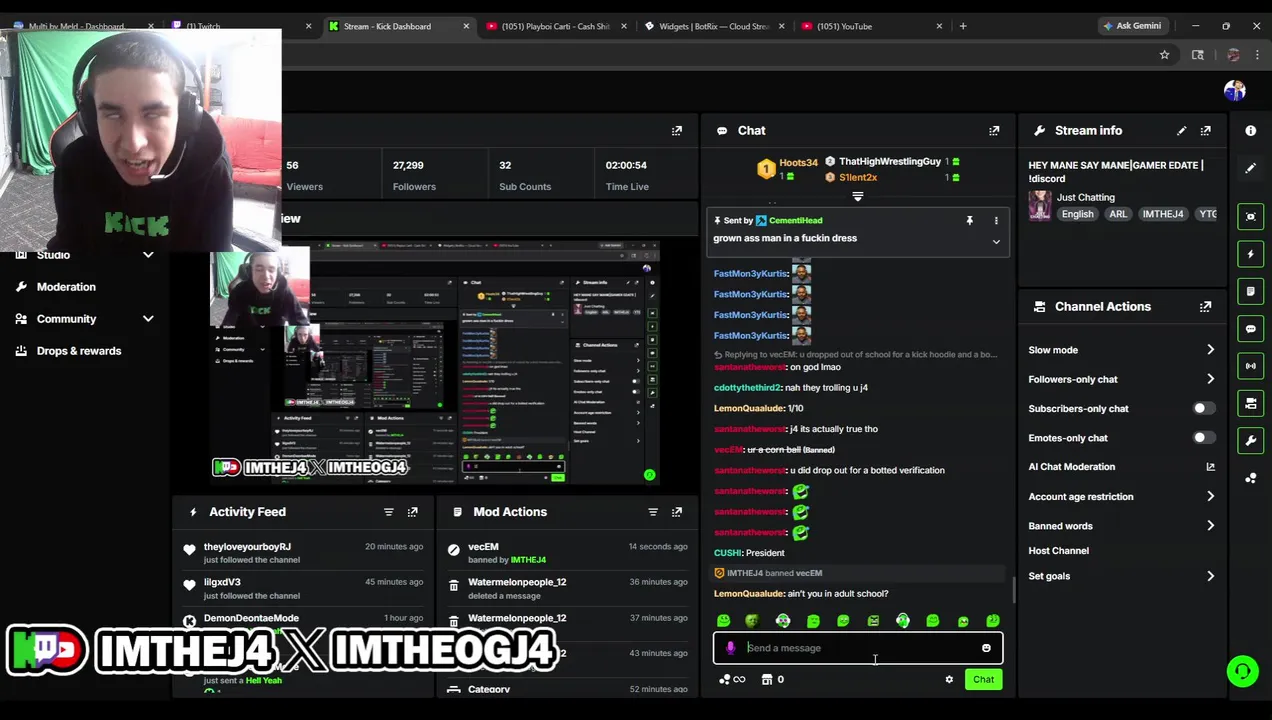The width and height of the screenshot is (1272, 720).
Task: Open Drops & rewards in left sidebar
Action: point(78,351)
